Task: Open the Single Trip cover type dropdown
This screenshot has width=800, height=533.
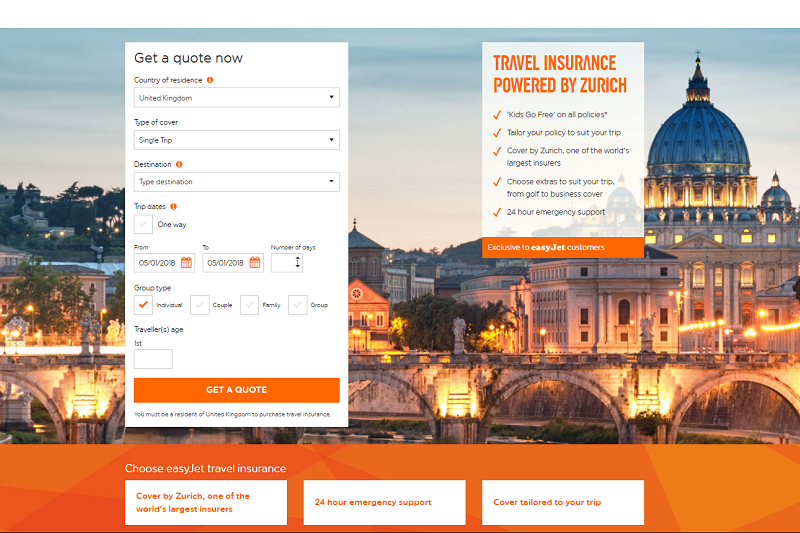Action: [237, 140]
